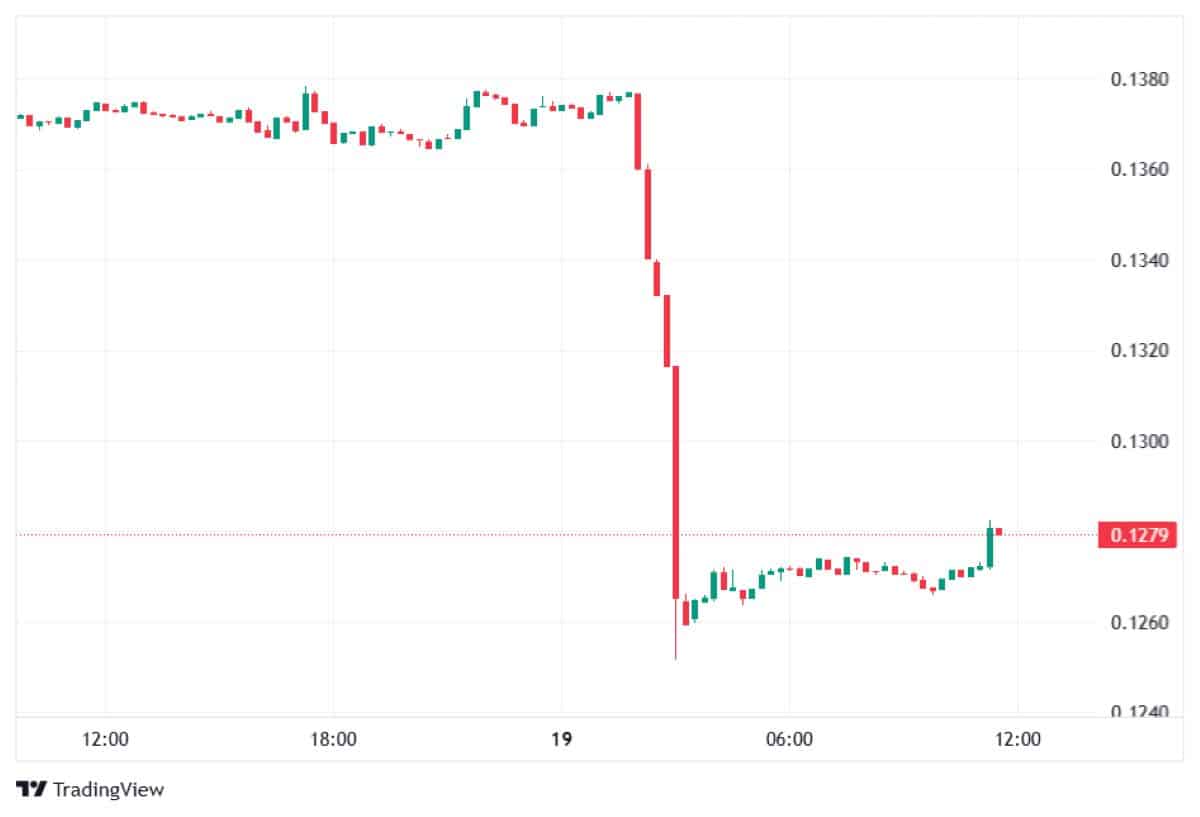Screen dimensions: 1200x817
Task: Click the 18:00 time axis marker
Action: pos(333,740)
